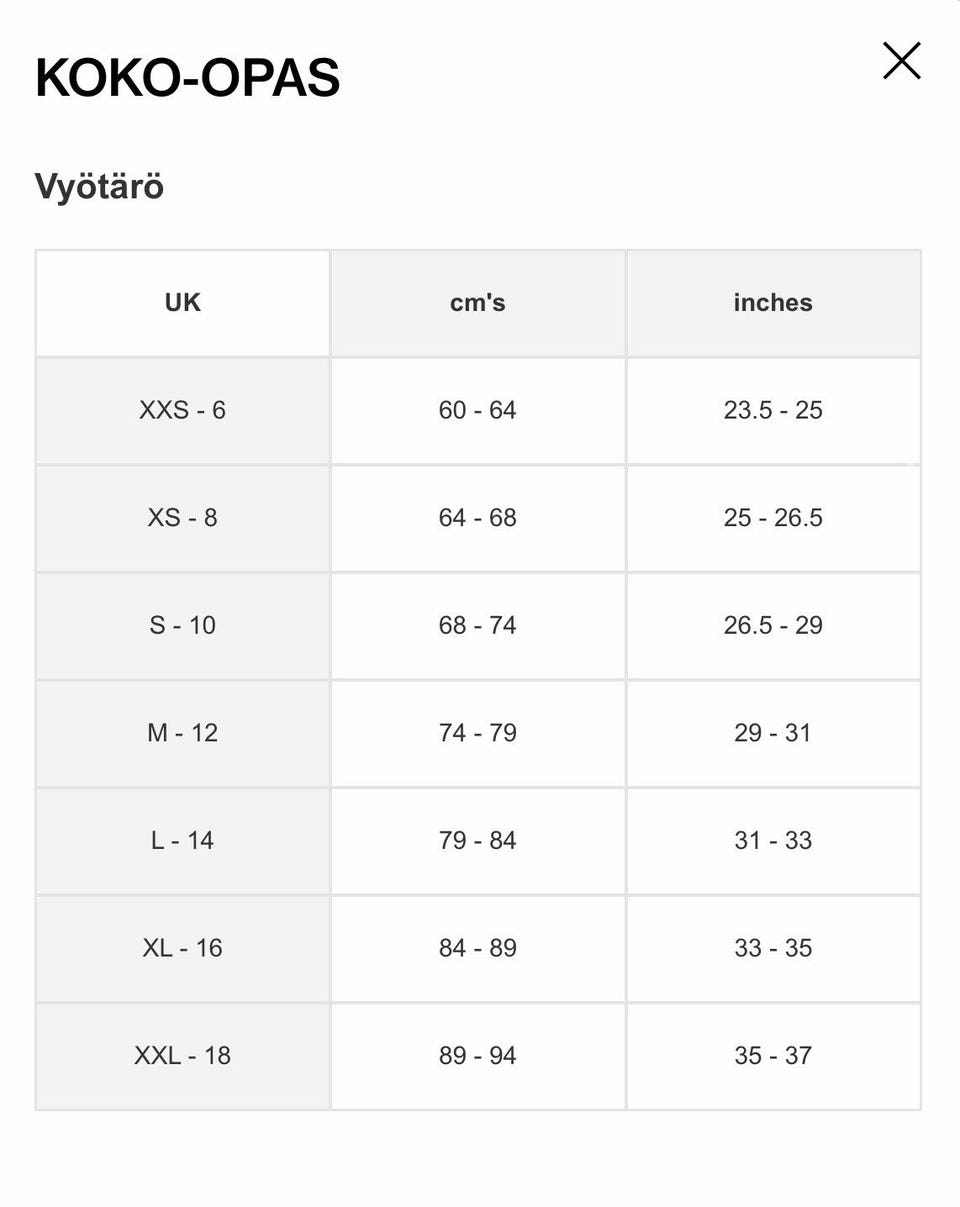Select the 29 - 31 inches cell

(x=773, y=733)
